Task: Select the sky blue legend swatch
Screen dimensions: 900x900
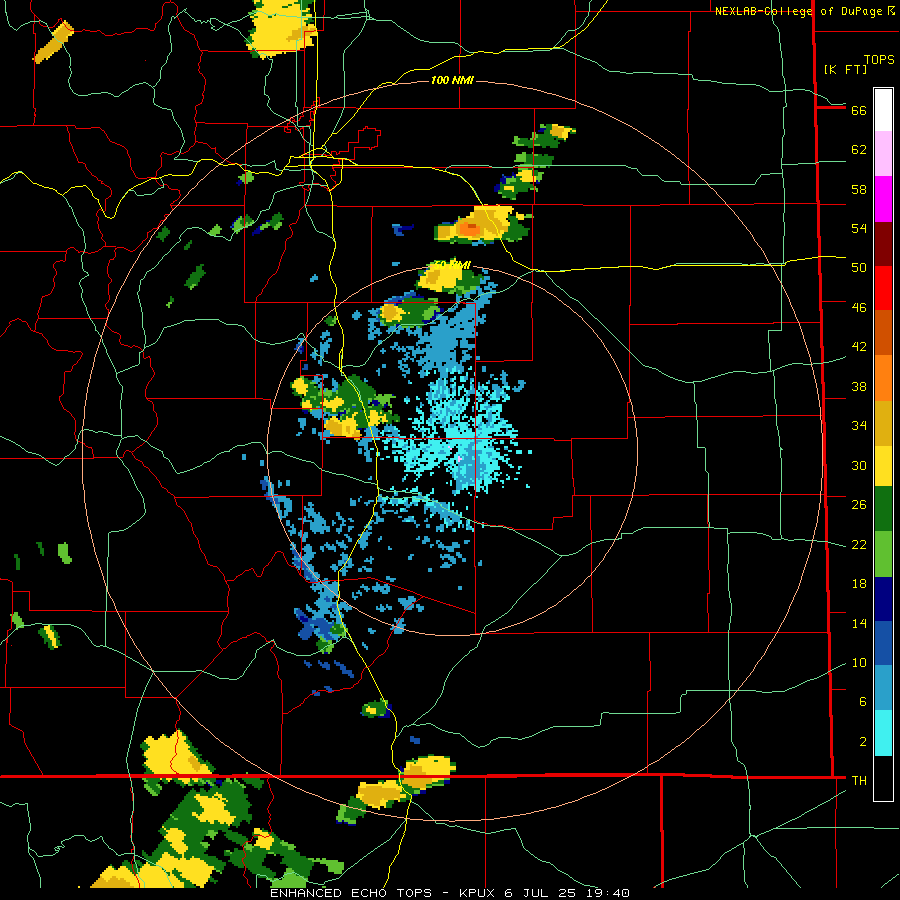Action: [883, 688]
